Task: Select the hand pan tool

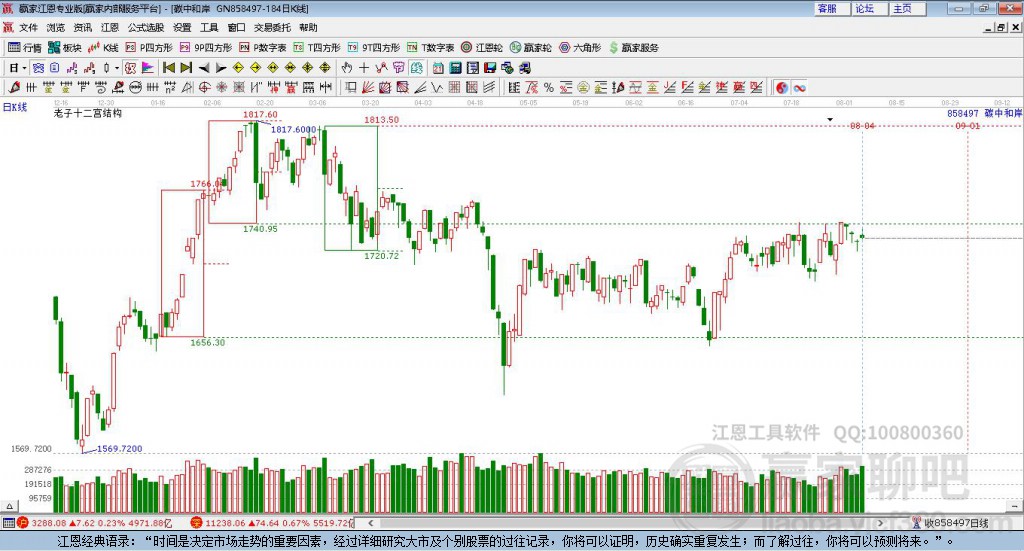Action: pos(347,68)
